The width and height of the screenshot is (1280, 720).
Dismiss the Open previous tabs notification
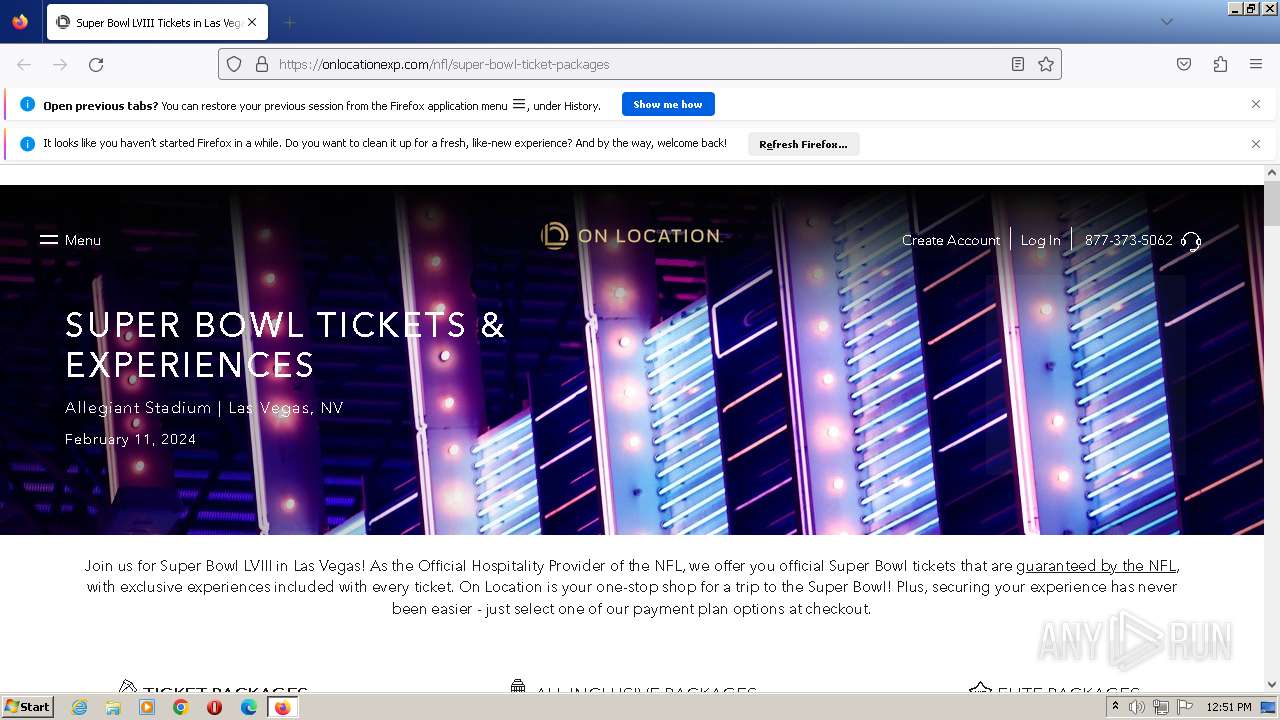pyautogui.click(x=1256, y=104)
